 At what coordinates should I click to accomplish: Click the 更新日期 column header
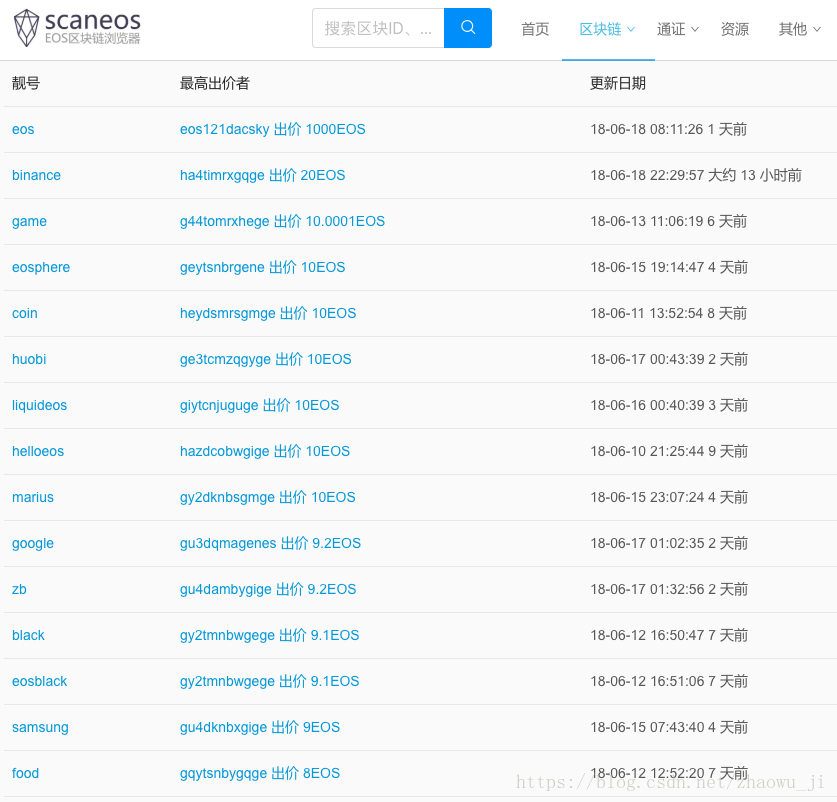coord(618,83)
